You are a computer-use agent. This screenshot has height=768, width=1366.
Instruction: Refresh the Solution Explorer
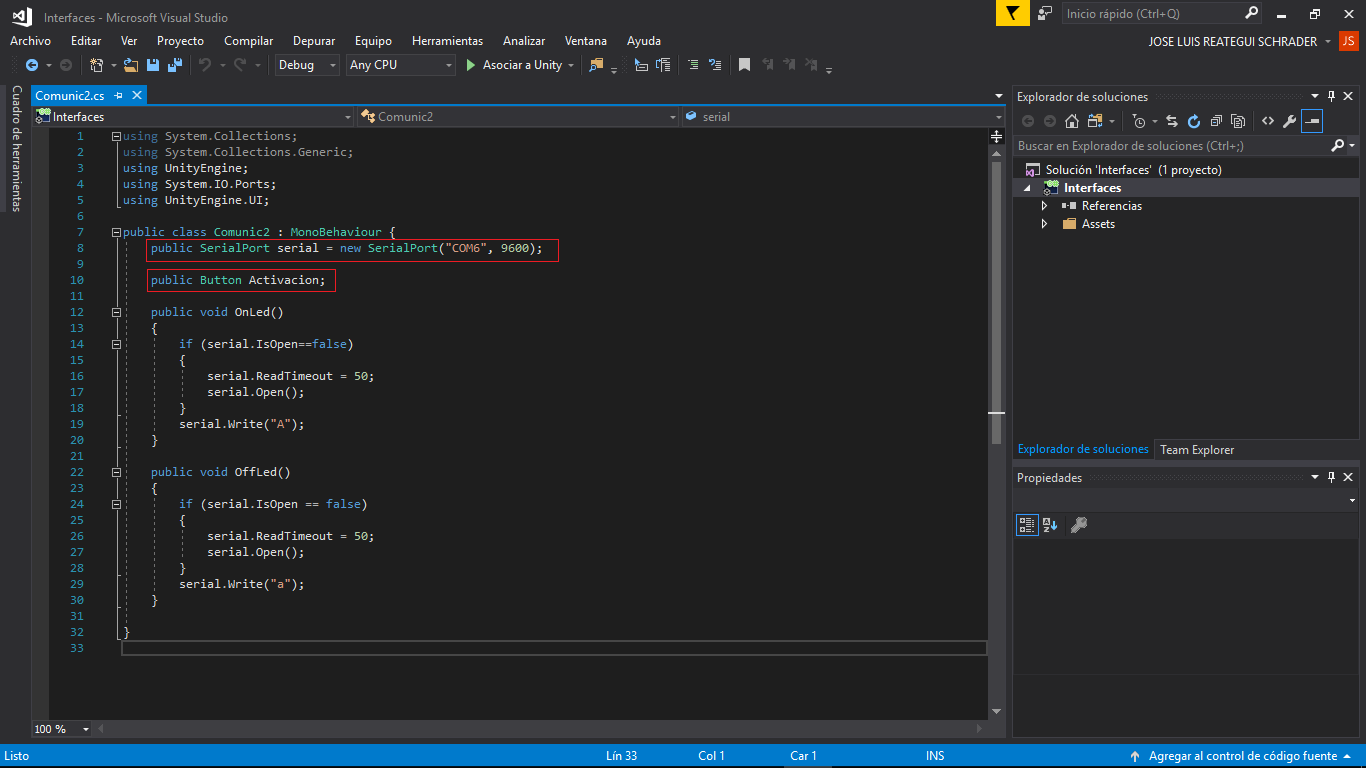pyautogui.click(x=1194, y=121)
